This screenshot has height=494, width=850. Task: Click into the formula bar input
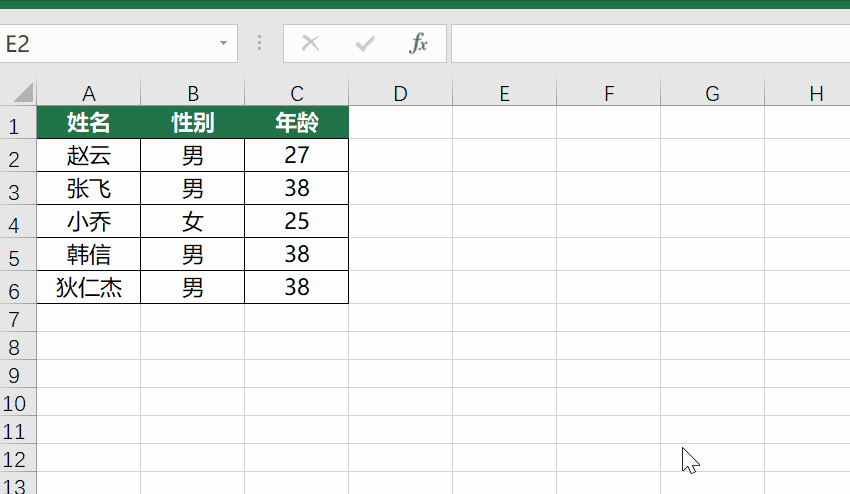click(x=651, y=43)
